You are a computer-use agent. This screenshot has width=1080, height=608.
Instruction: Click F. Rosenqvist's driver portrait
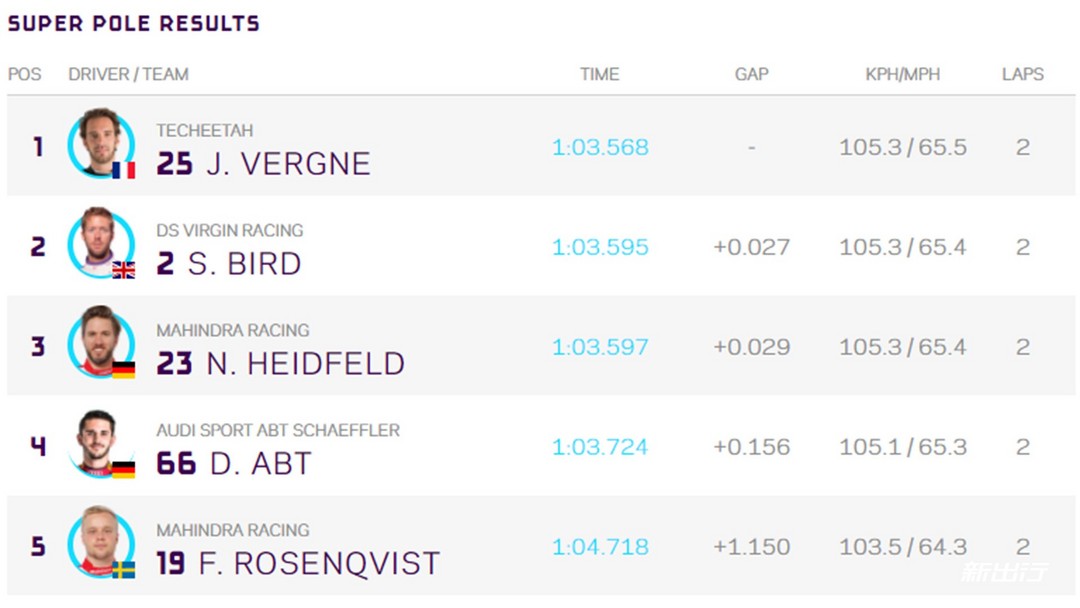(101, 543)
